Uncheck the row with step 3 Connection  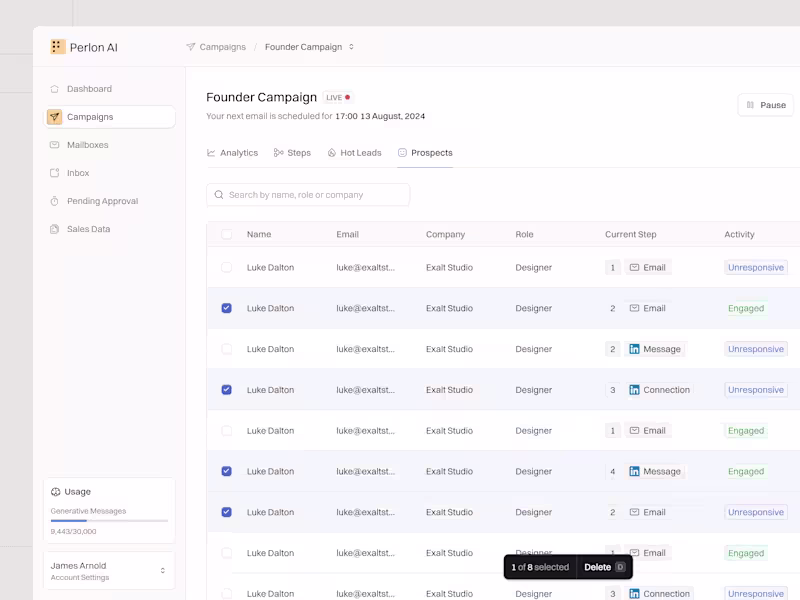[x=226, y=390]
